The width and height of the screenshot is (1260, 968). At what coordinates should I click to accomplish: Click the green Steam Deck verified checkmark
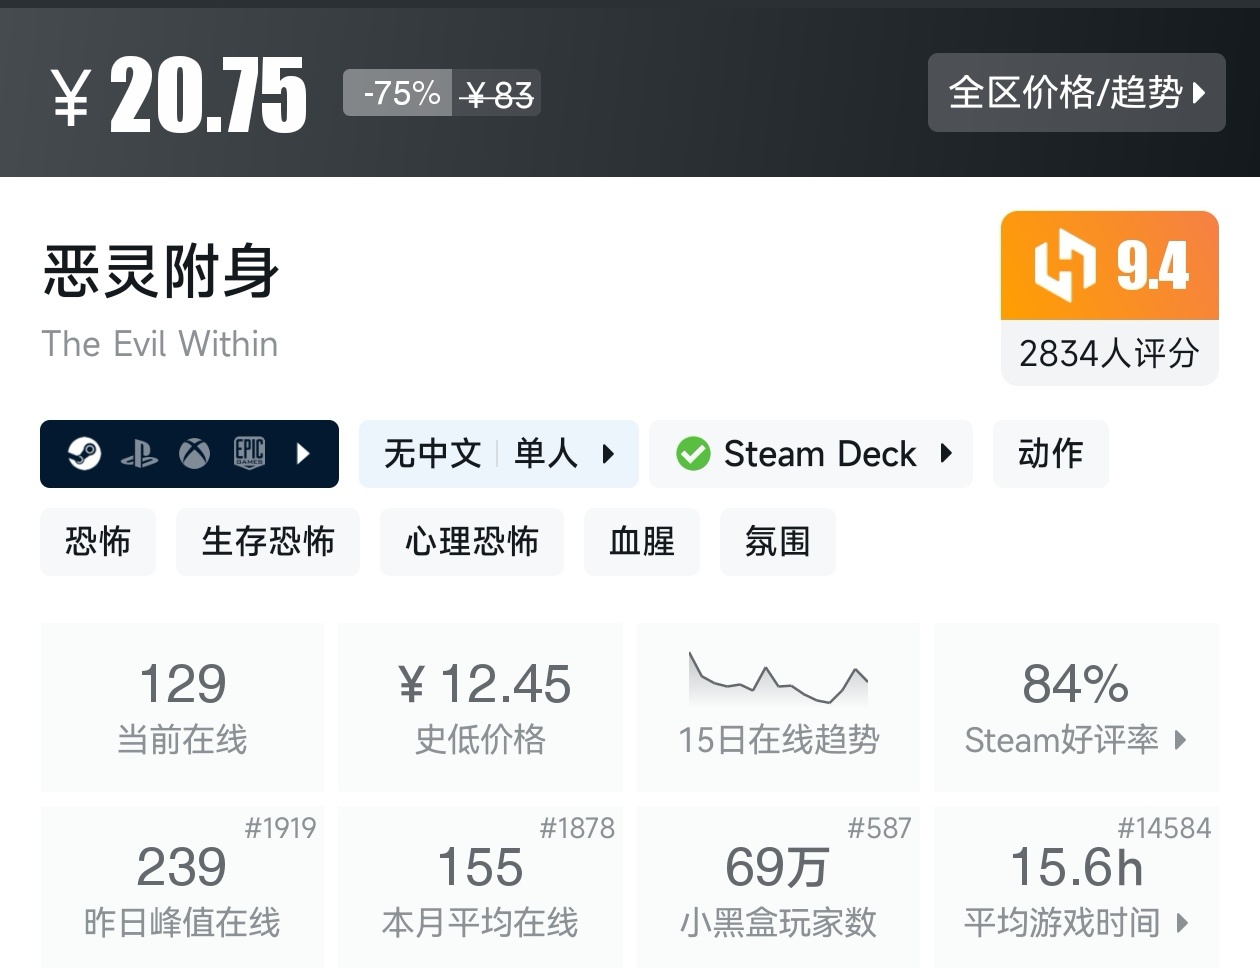692,454
